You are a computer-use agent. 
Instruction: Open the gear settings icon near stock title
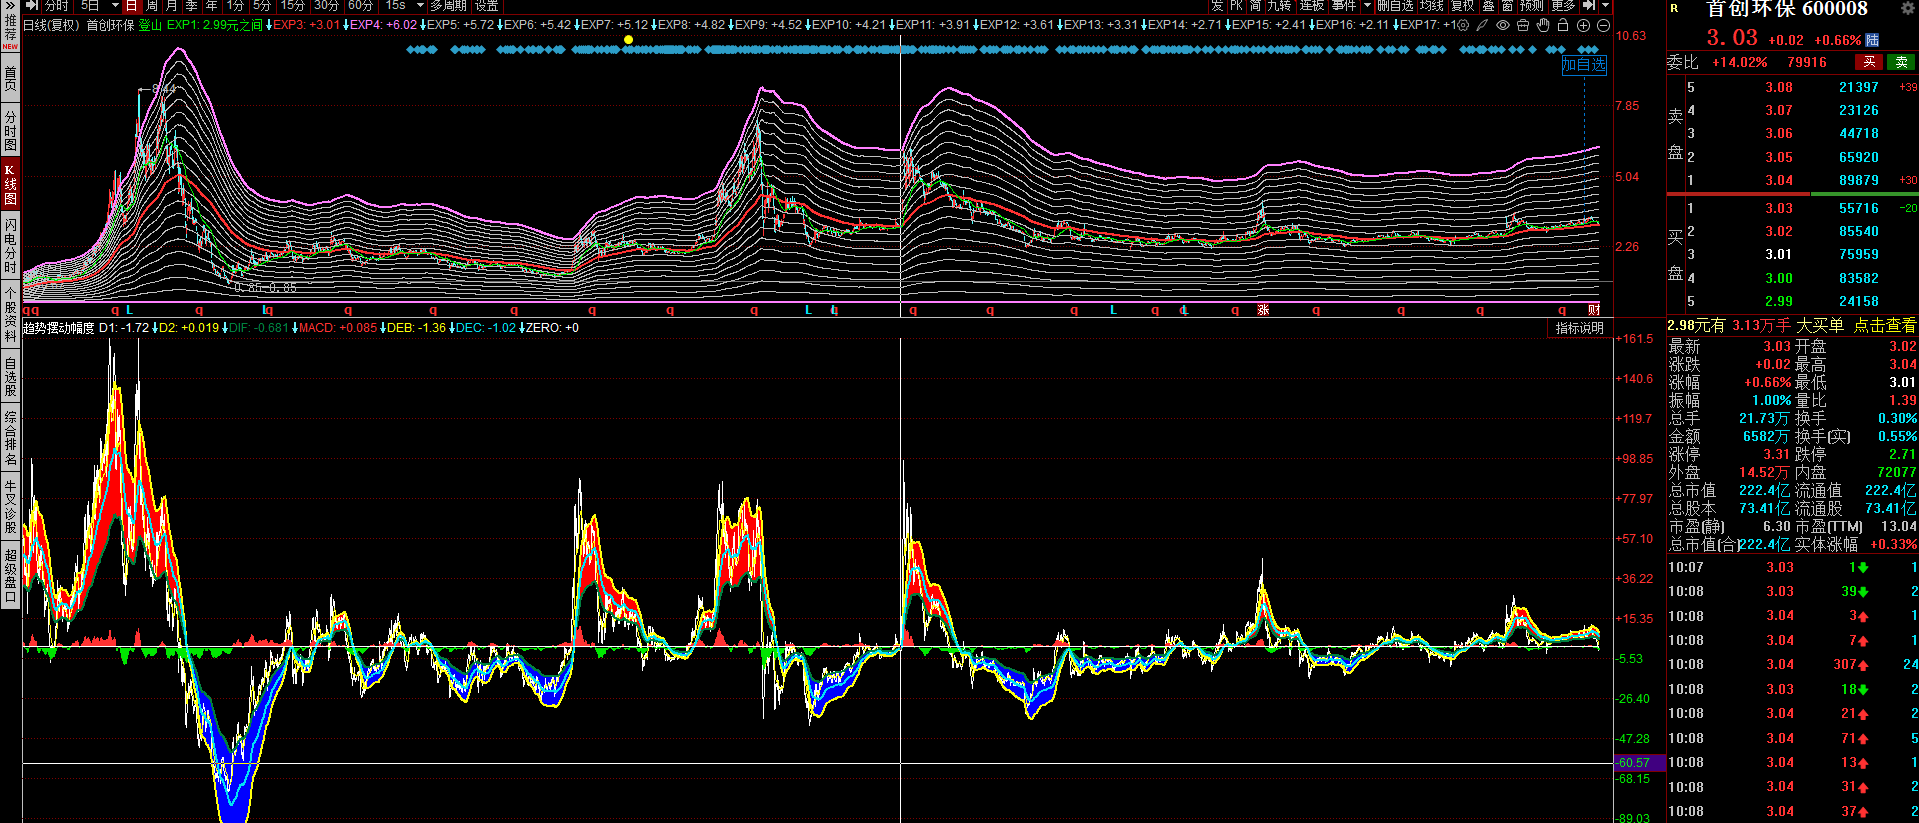tap(1907, 8)
